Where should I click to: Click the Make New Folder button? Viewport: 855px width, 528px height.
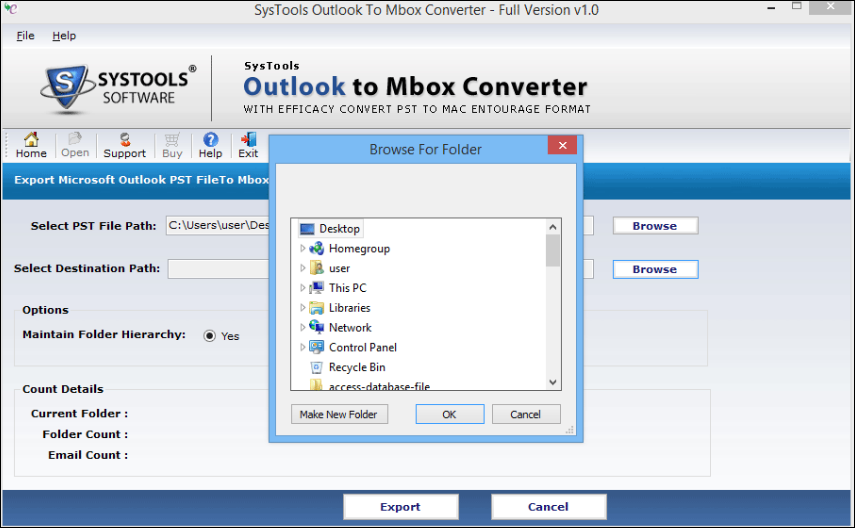coord(339,415)
